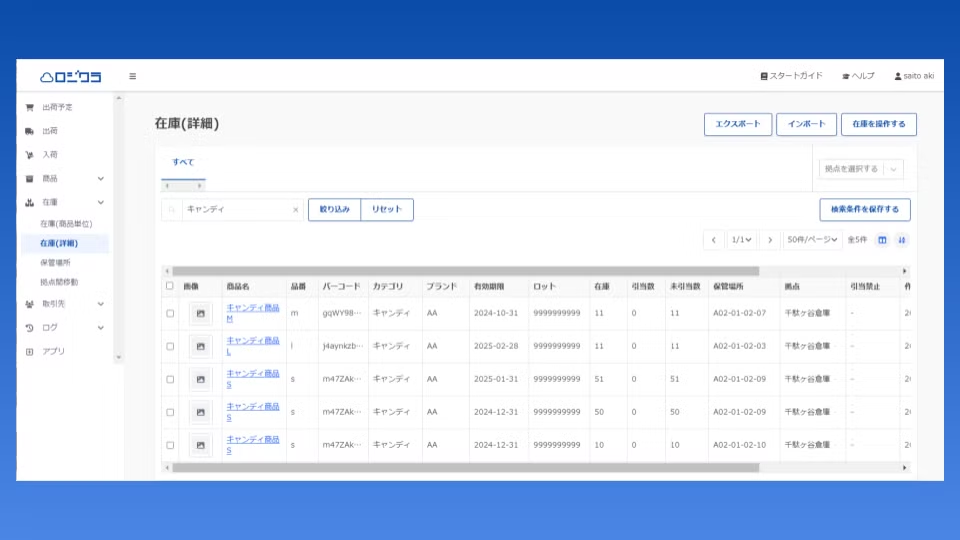Go to next page with right arrow
Viewport: 960px width, 540px height.
click(769, 240)
